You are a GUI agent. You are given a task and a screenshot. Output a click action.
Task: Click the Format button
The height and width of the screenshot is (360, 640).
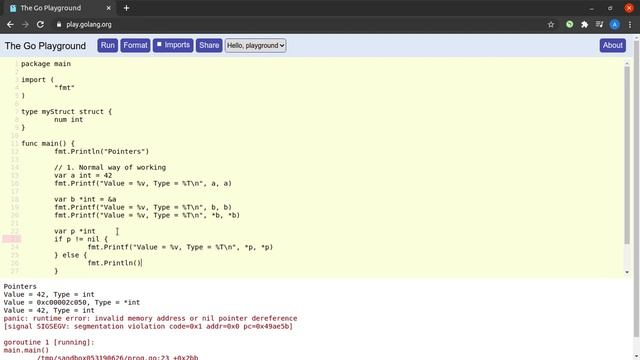click(135, 45)
